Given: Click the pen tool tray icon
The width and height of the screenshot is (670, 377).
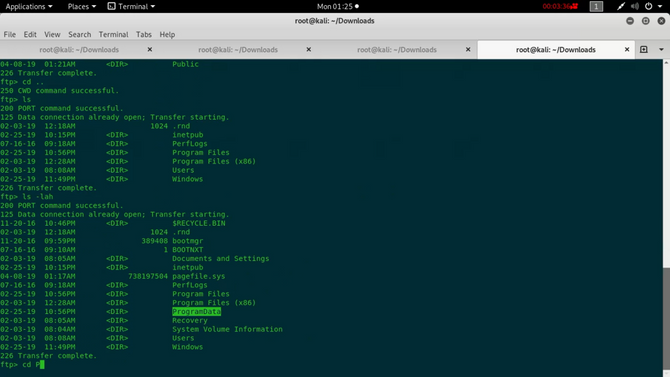Looking at the screenshot, I should pos(620,6).
